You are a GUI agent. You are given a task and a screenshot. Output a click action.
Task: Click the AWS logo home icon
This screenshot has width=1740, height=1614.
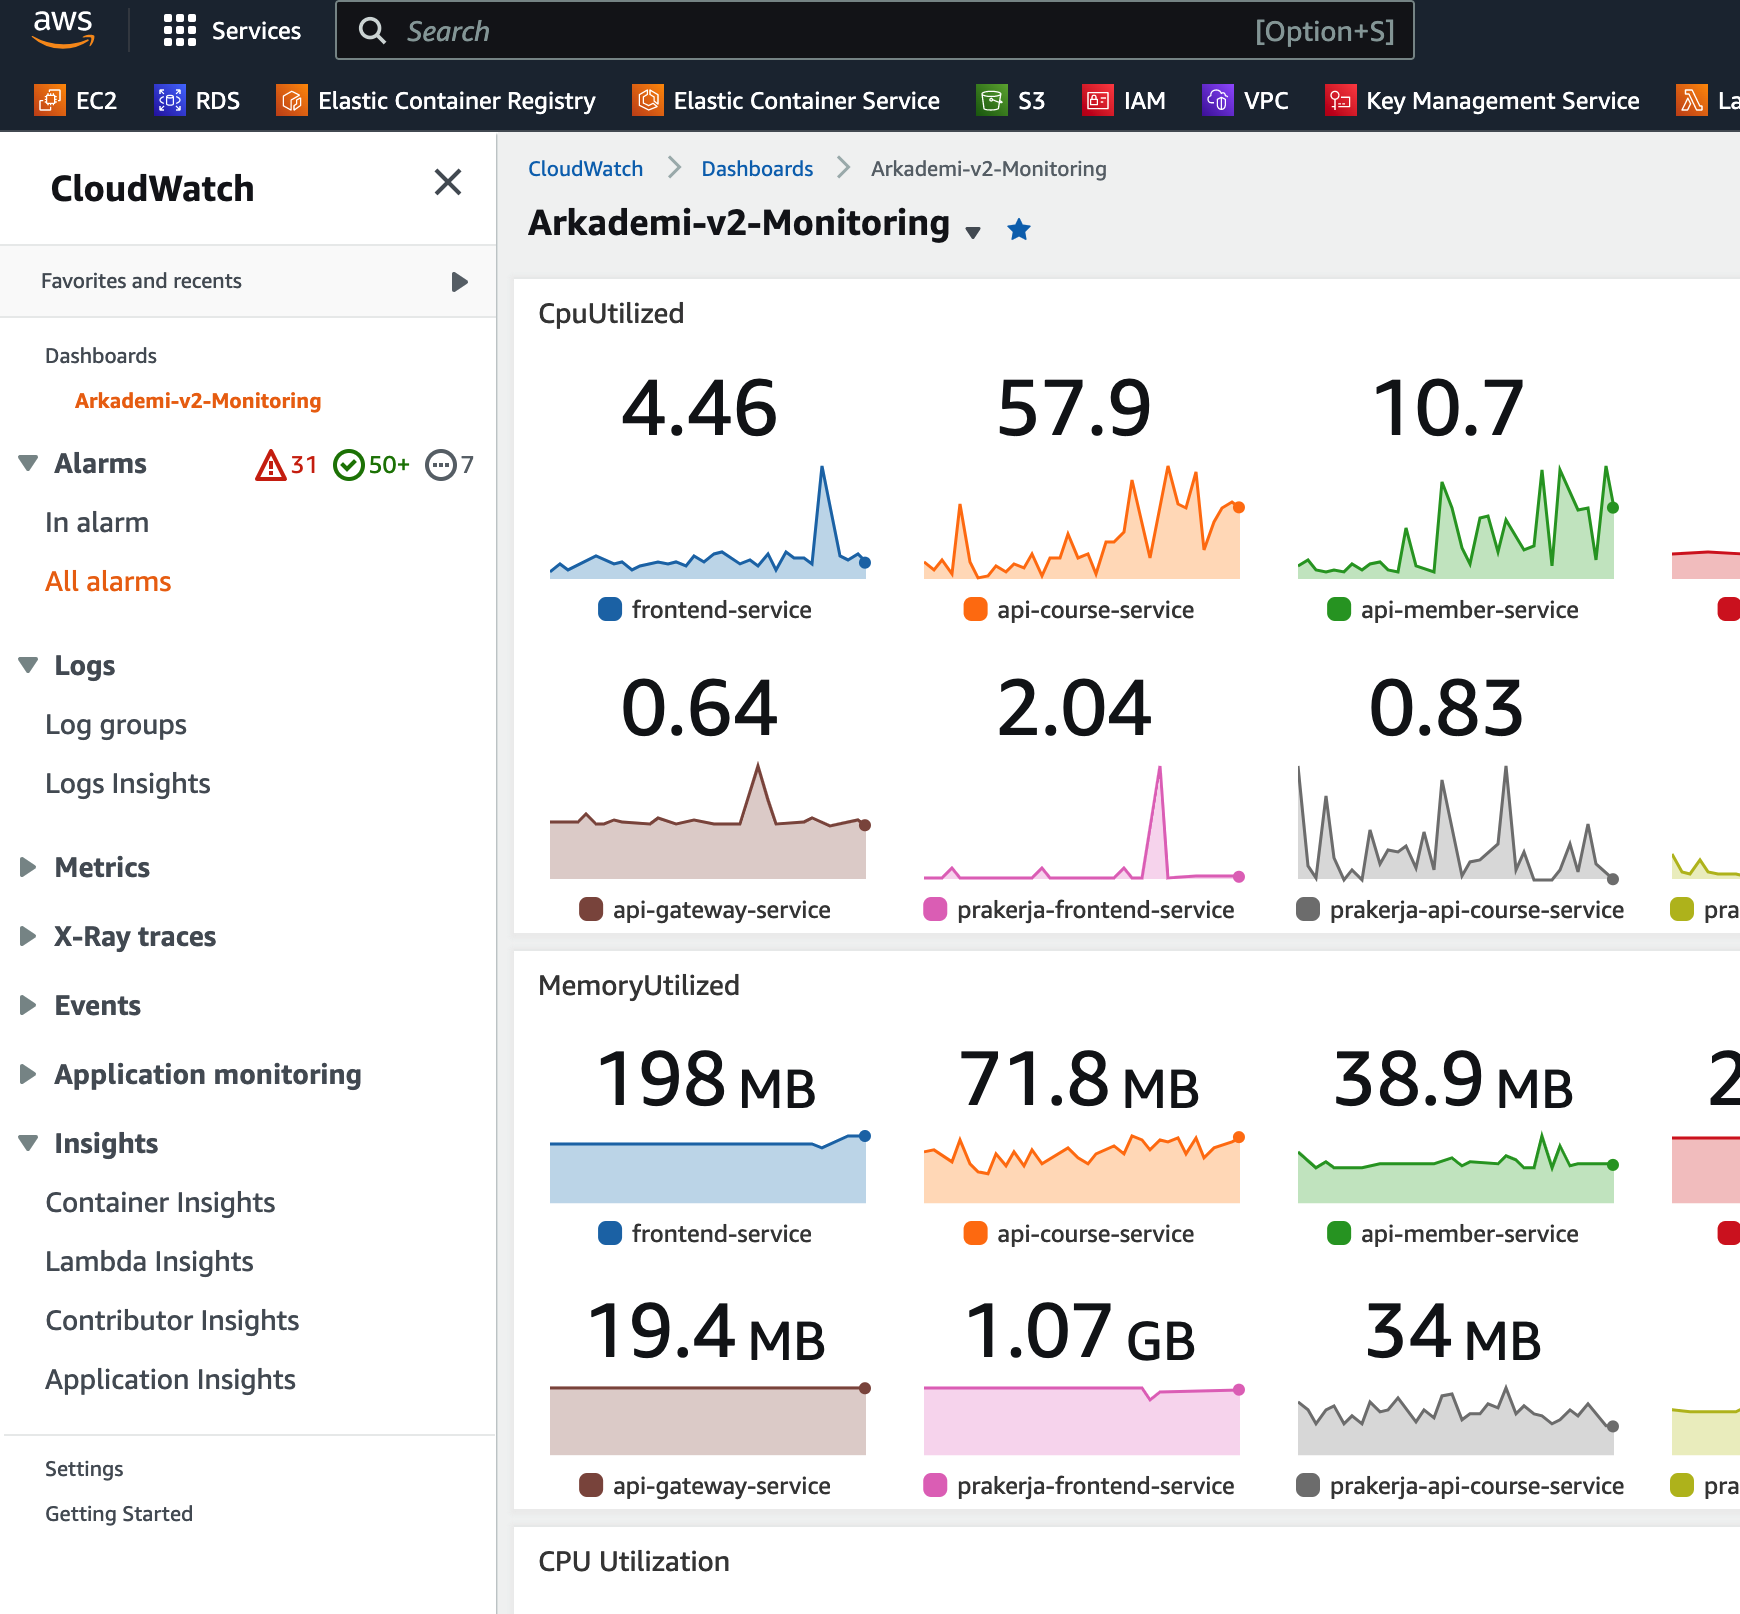[x=63, y=29]
